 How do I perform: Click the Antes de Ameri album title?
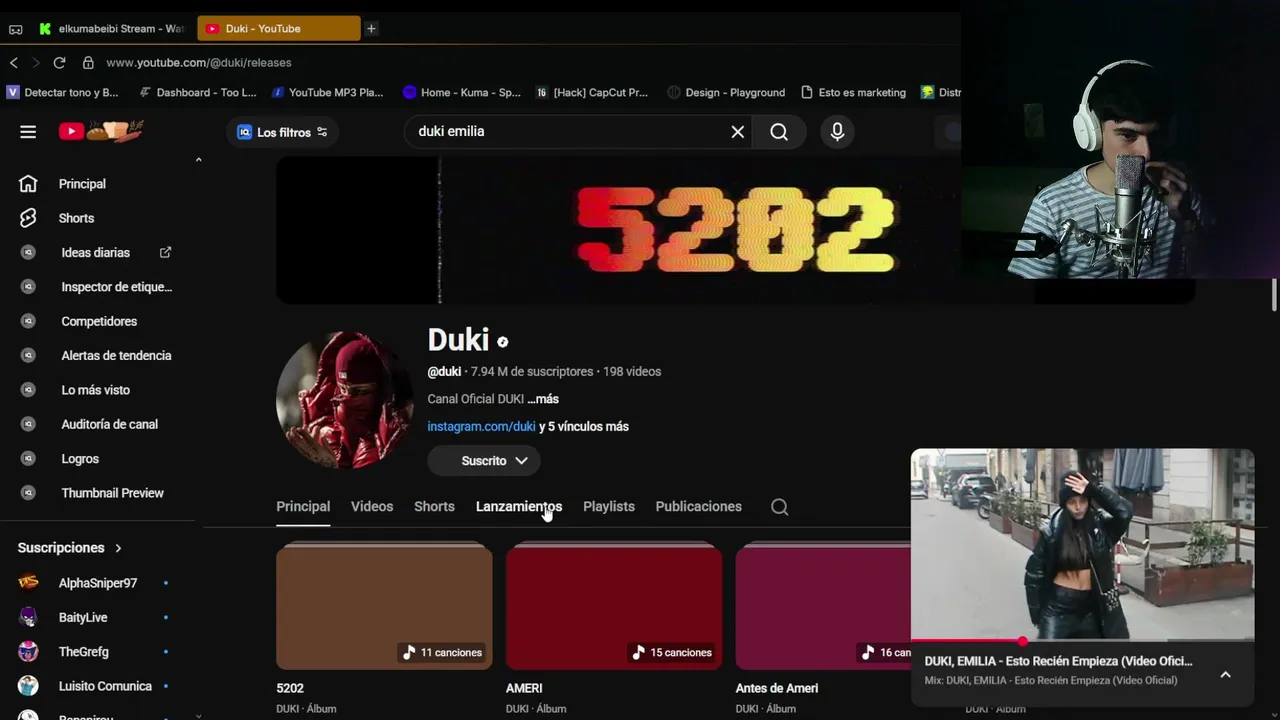[777, 688]
